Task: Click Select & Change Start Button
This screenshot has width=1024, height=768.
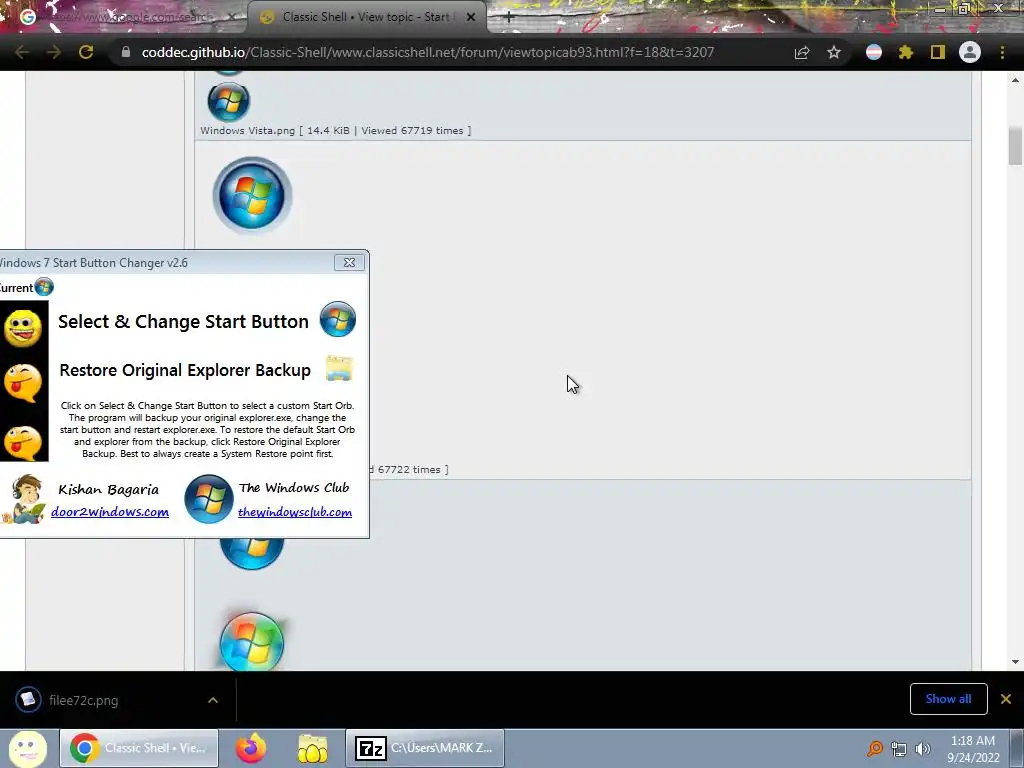Action: pos(183,321)
